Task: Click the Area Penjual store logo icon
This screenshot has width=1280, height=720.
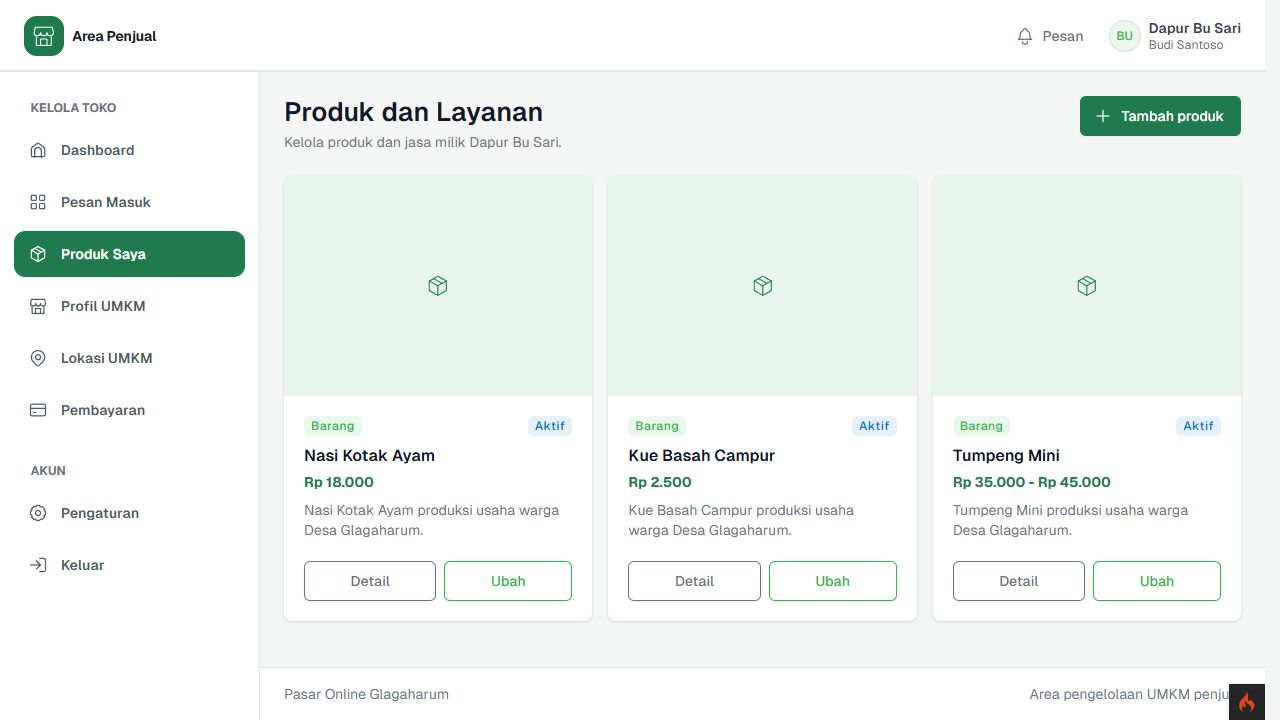Action: [44, 36]
